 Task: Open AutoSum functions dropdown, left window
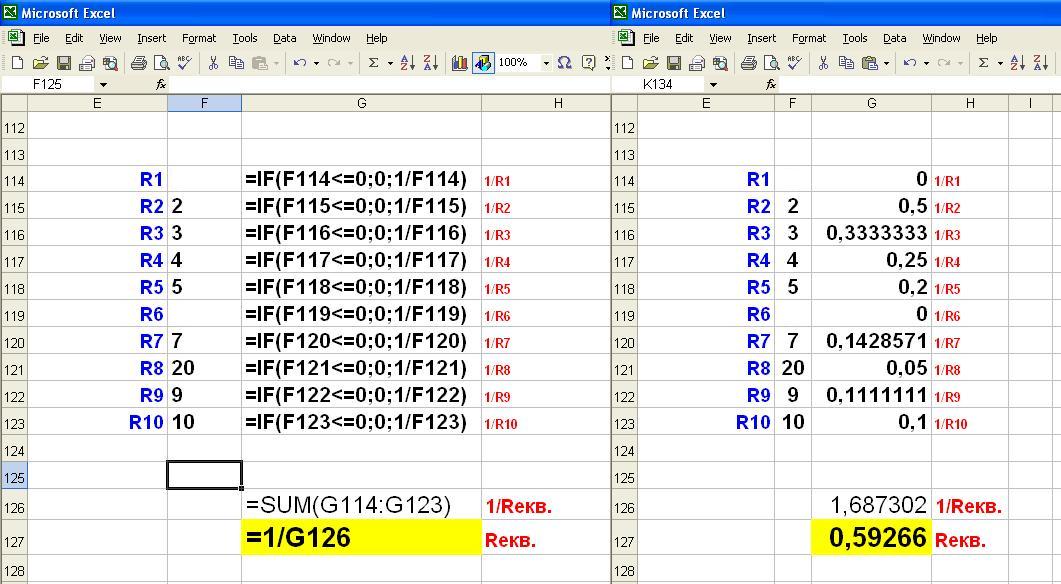pos(390,63)
